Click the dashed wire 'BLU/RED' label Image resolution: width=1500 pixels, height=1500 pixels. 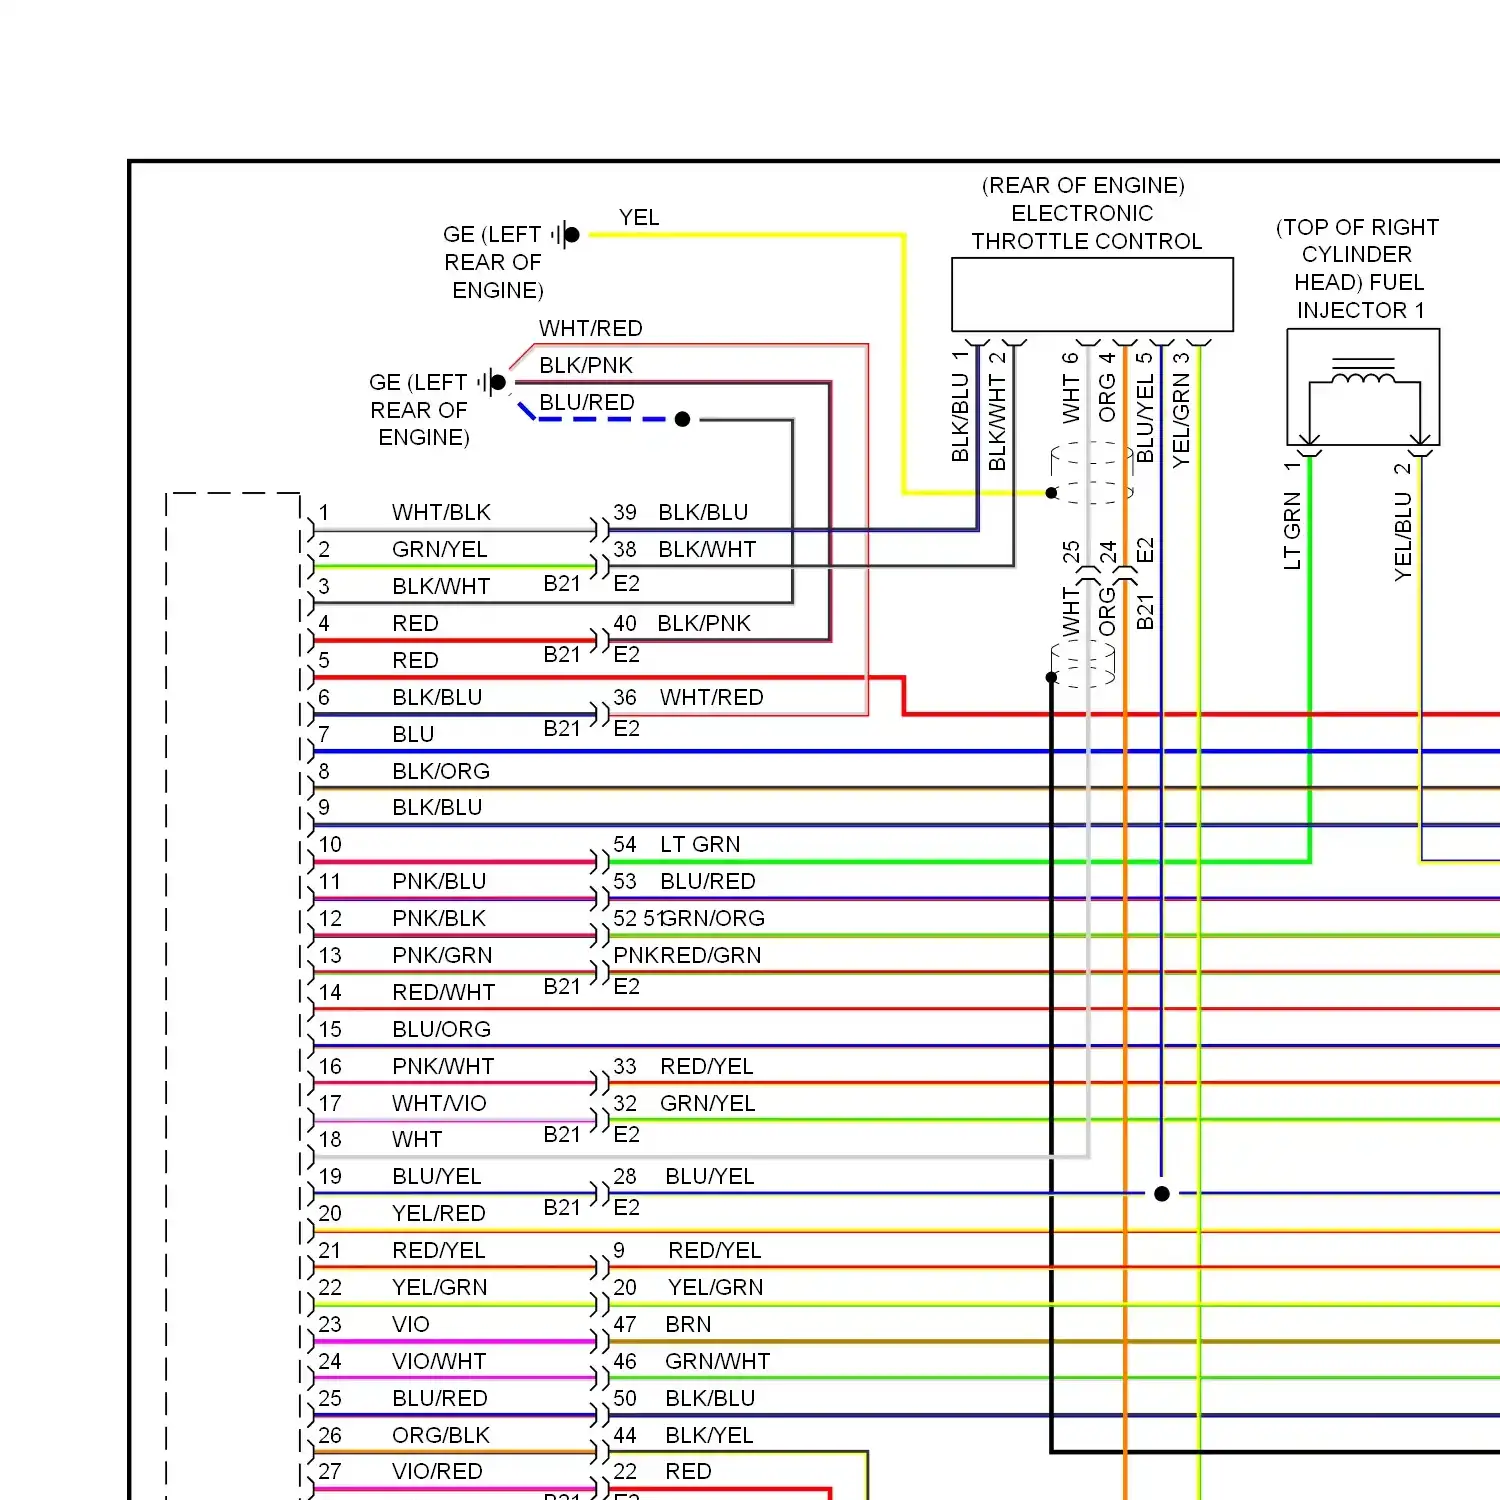coord(587,402)
